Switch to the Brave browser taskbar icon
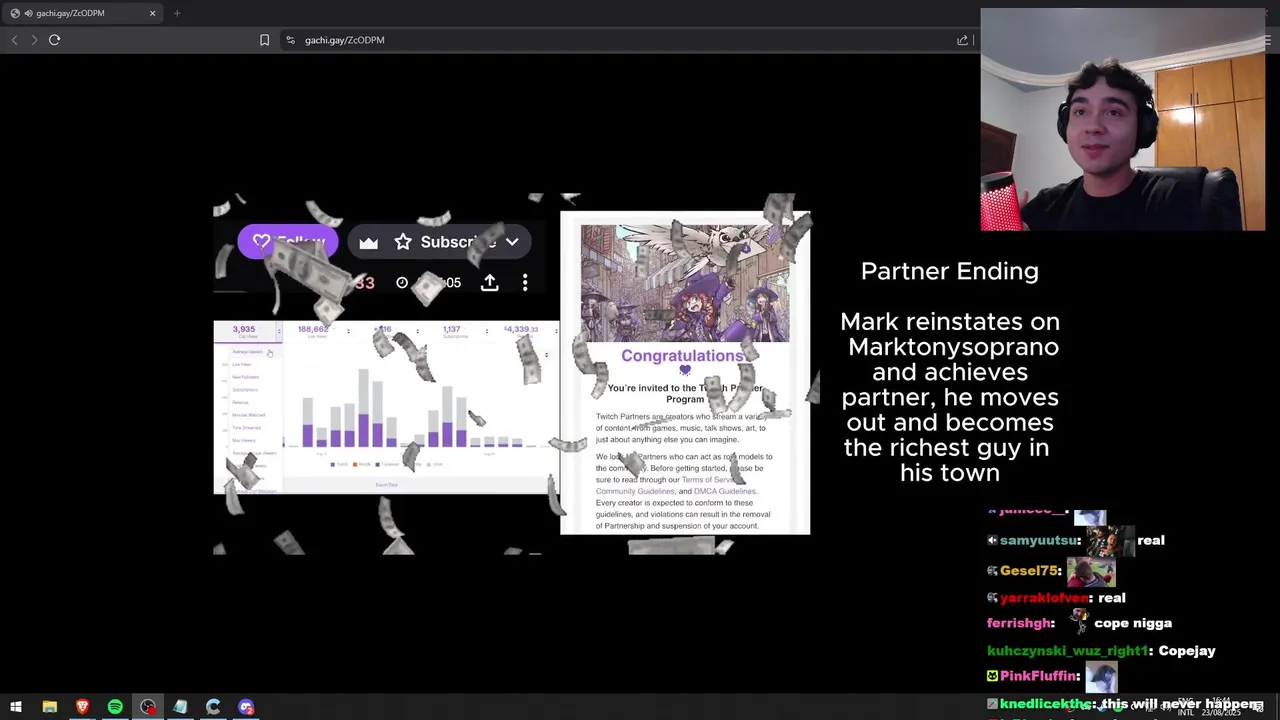Image resolution: width=1280 pixels, height=720 pixels. pos(82,707)
